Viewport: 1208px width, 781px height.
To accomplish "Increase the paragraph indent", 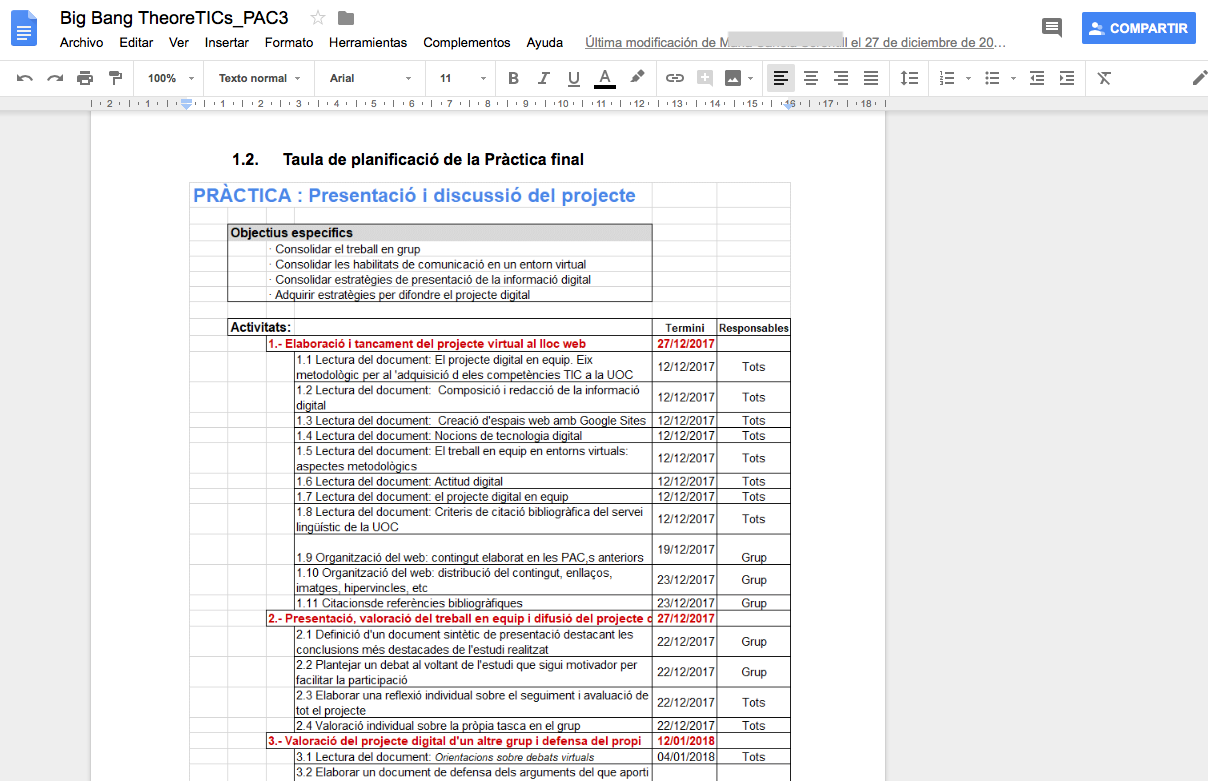I will [1067, 78].
